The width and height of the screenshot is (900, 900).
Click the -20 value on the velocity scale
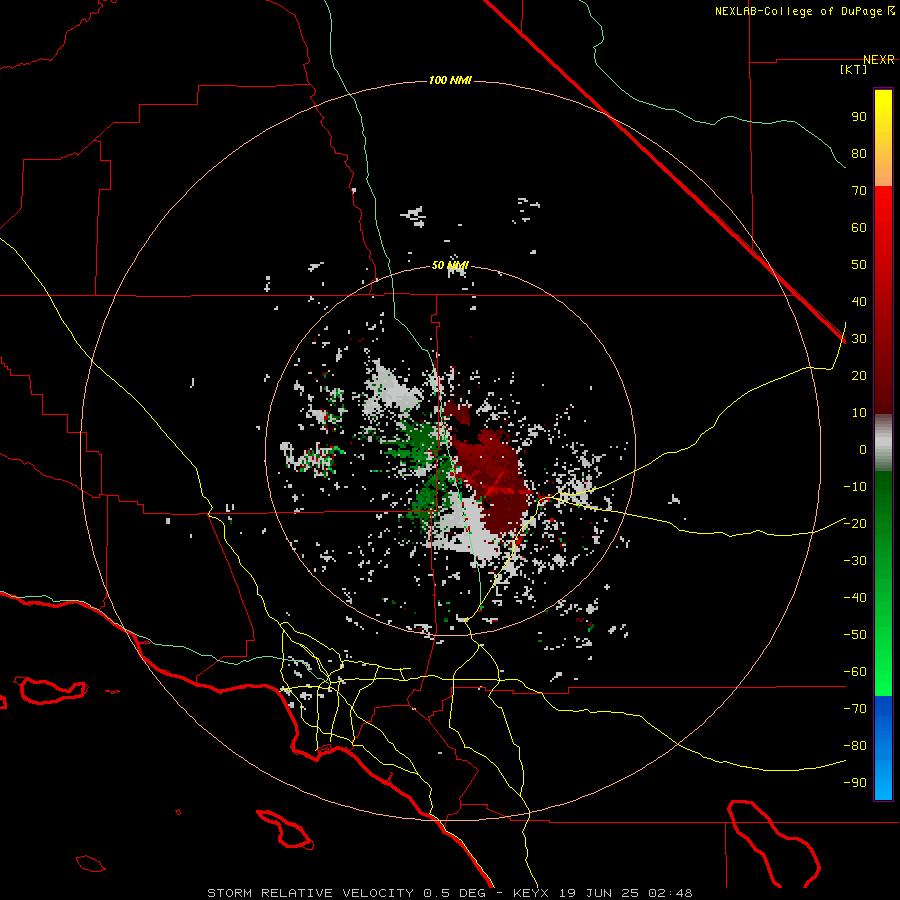click(x=855, y=523)
